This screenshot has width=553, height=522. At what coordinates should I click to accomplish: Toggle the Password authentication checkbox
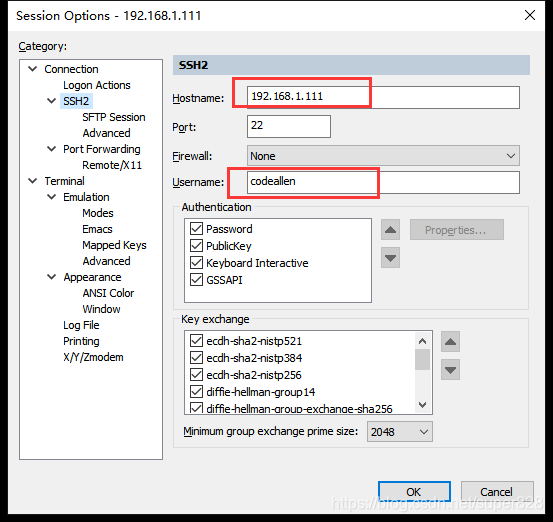(x=196, y=229)
